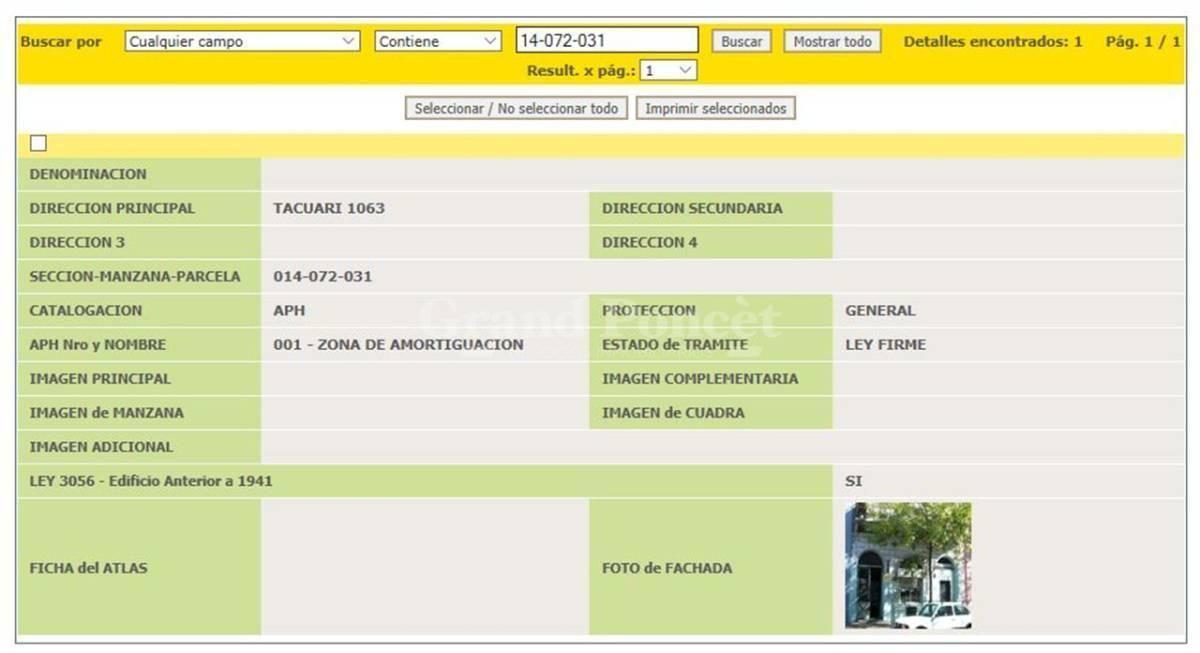
Task: Click the CATALOGACION label
Action: [x=86, y=311]
